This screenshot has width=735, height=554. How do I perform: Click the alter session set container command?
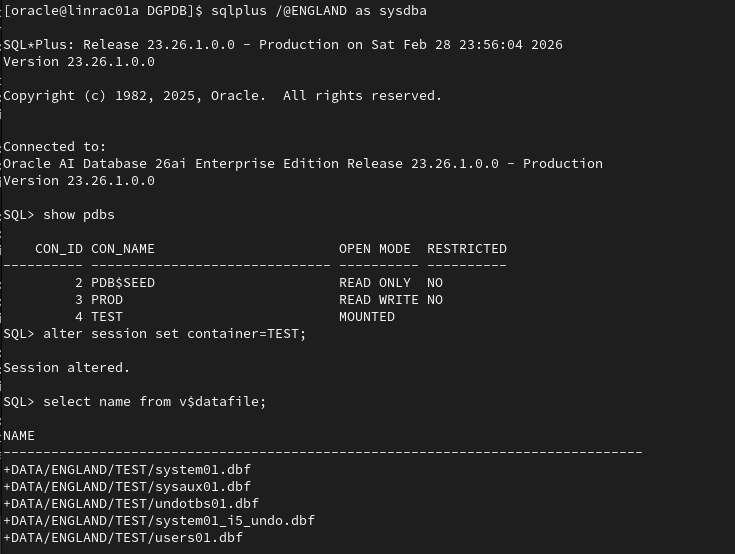coord(175,334)
